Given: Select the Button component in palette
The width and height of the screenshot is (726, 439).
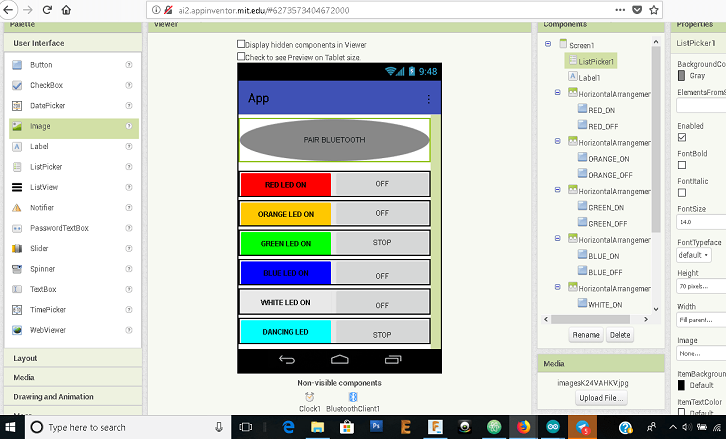Looking at the screenshot, I should point(41,65).
